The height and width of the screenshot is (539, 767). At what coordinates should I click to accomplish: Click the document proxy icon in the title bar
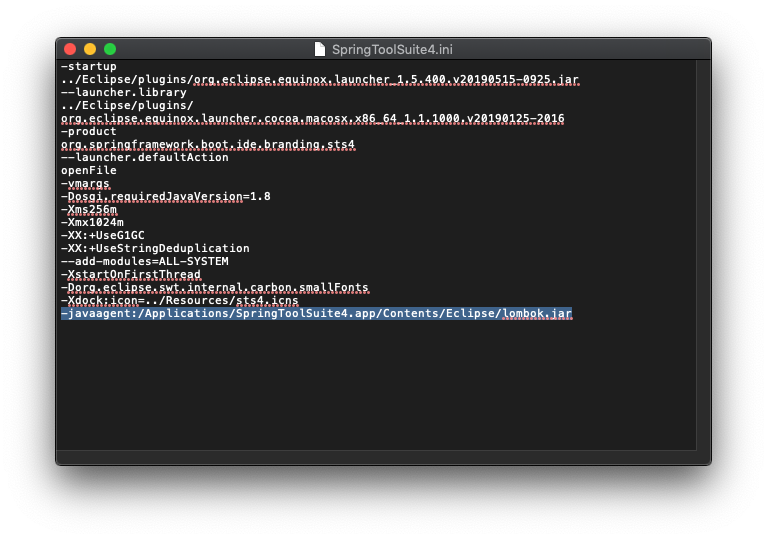click(x=319, y=49)
